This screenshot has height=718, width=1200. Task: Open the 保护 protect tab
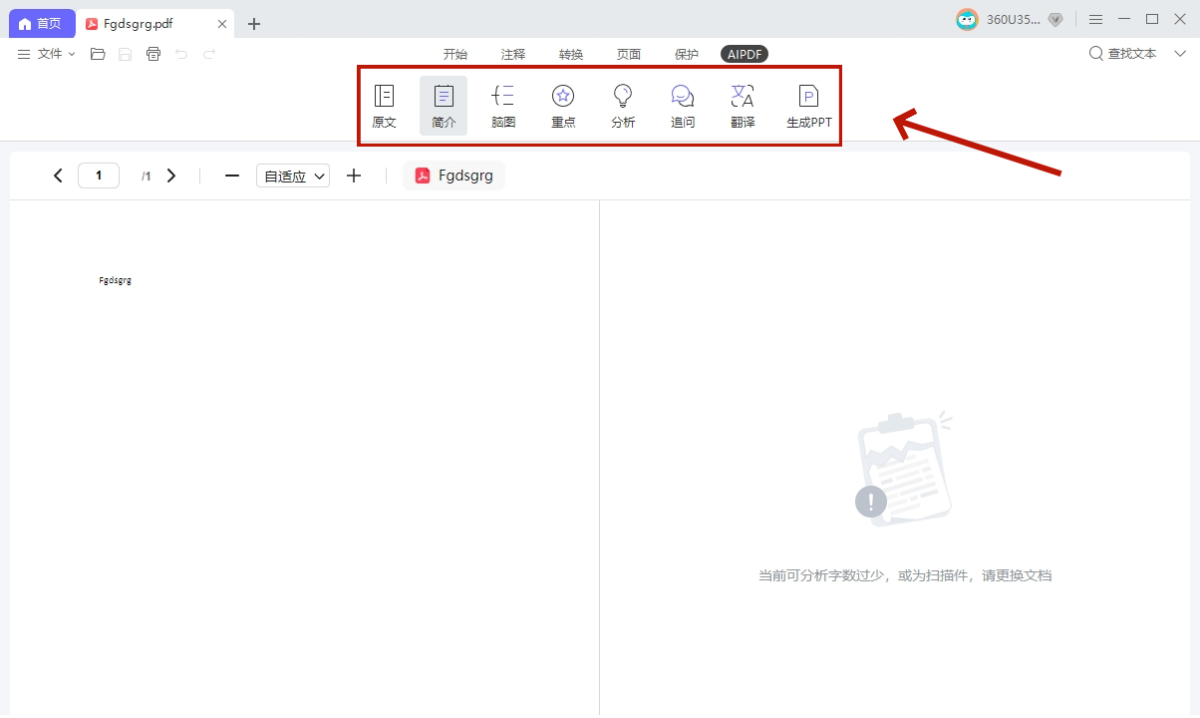[x=687, y=54]
